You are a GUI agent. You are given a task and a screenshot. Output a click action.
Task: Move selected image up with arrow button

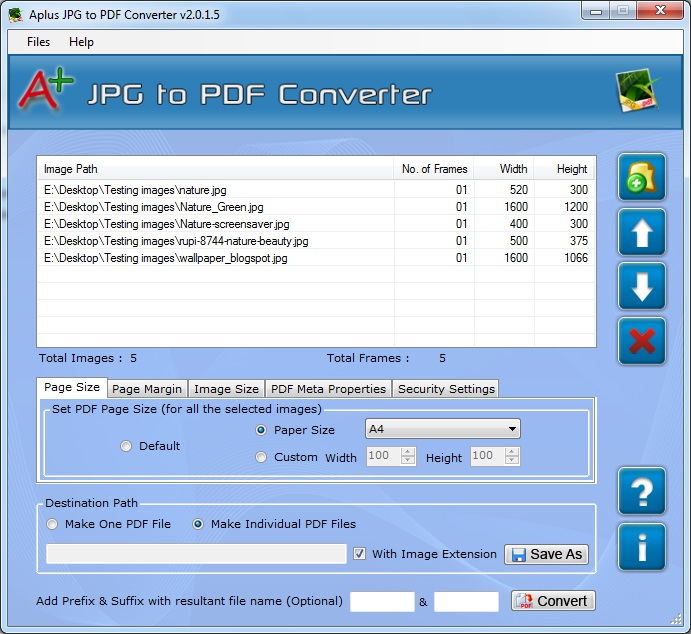point(642,232)
